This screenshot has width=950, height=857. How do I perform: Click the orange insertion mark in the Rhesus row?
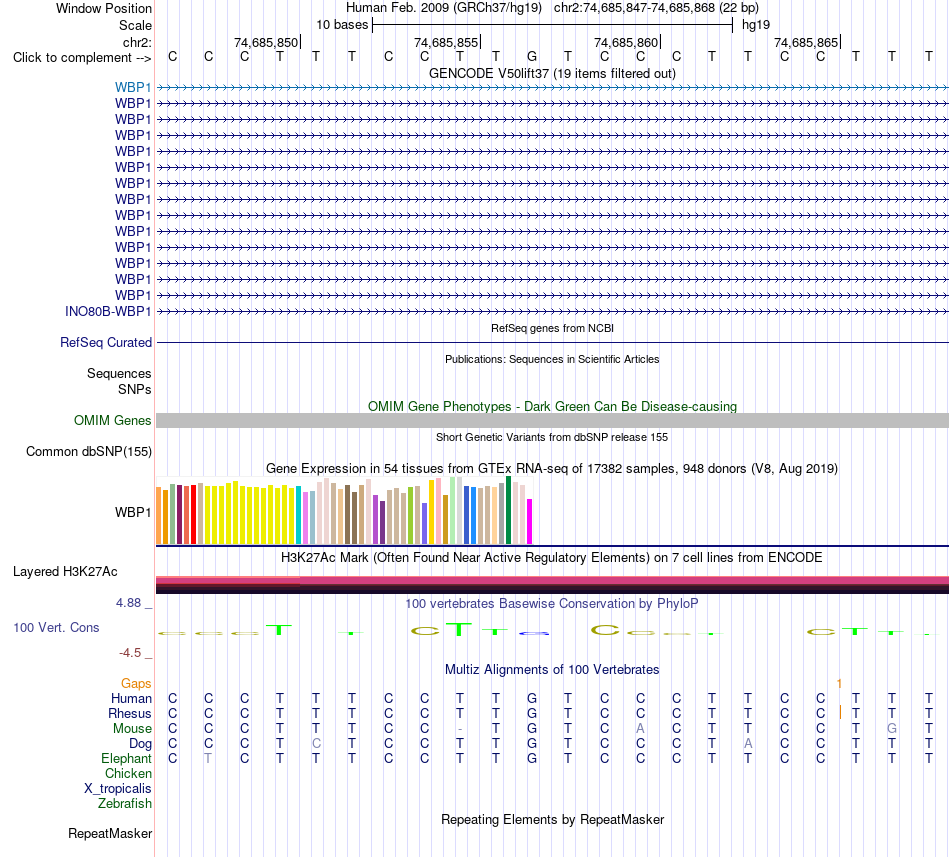pos(840,713)
